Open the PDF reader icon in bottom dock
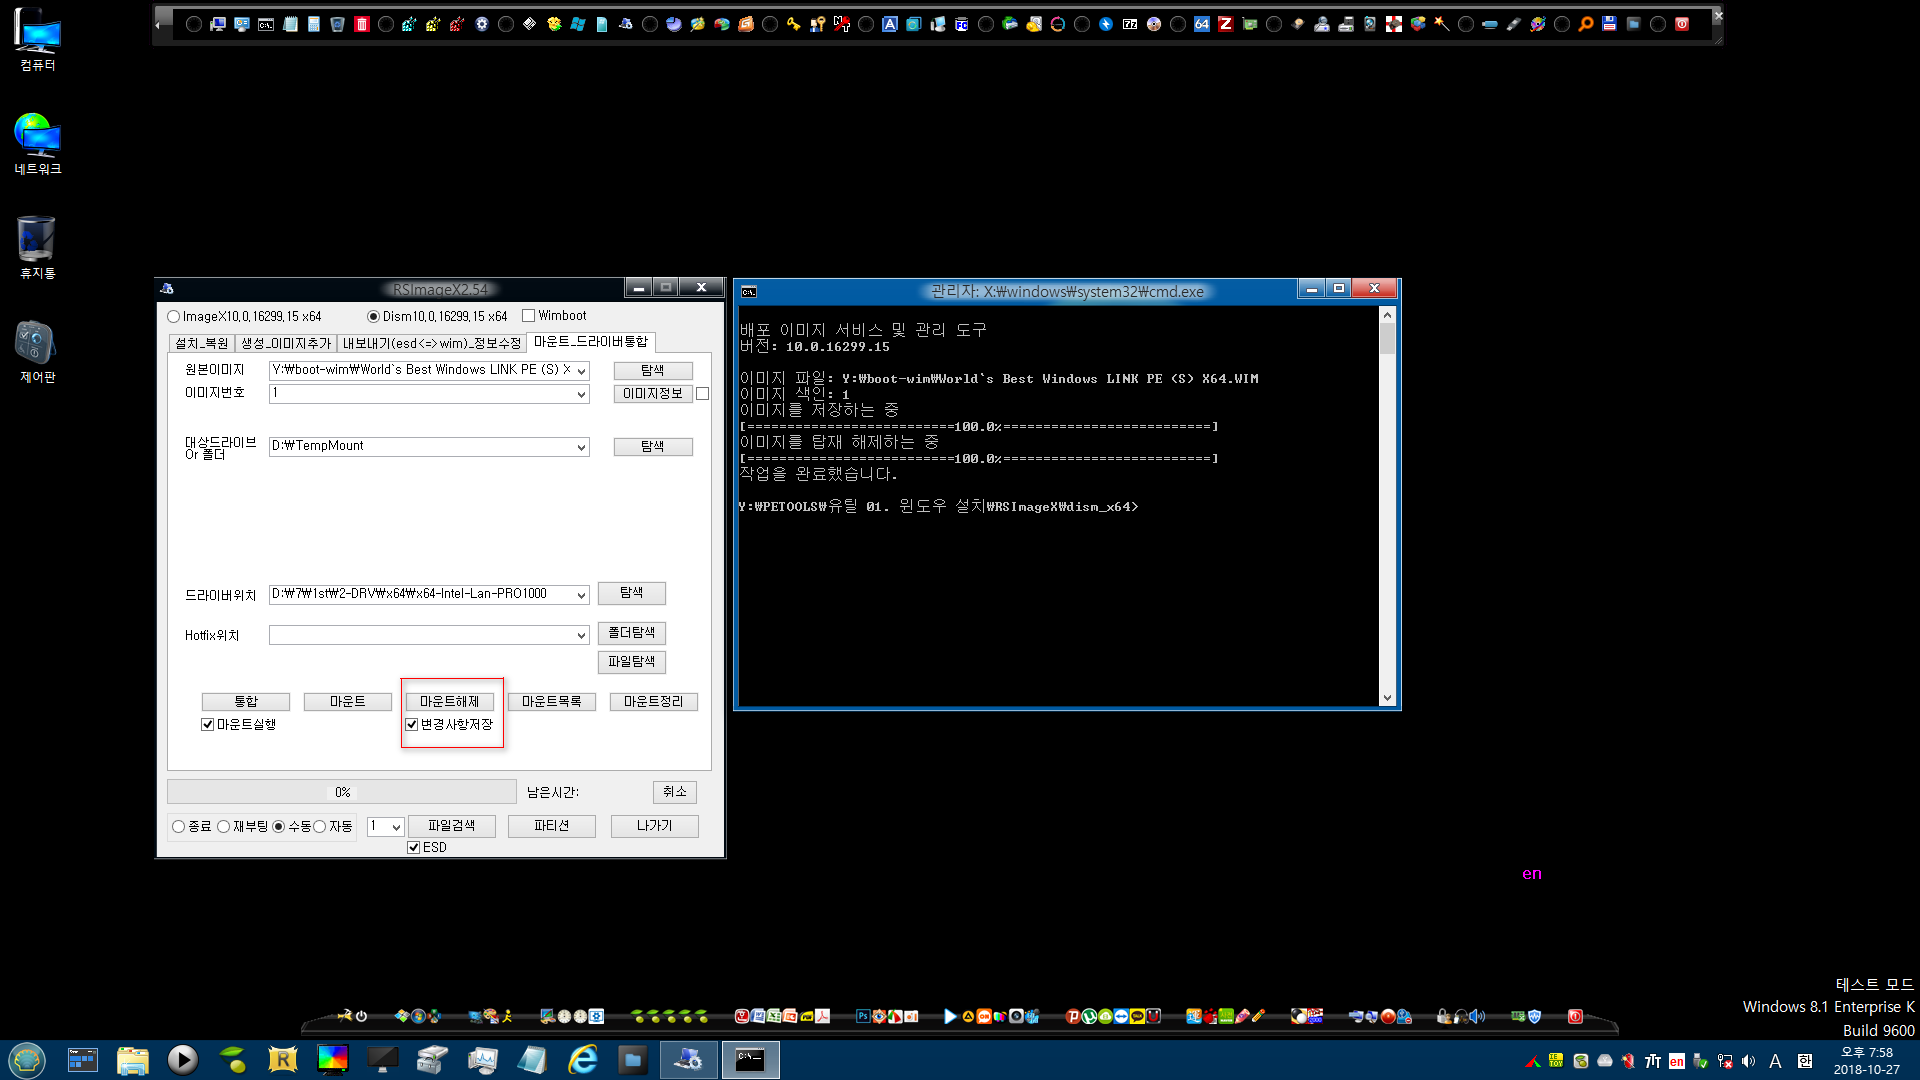Image resolution: width=1920 pixels, height=1080 pixels. point(822,1016)
